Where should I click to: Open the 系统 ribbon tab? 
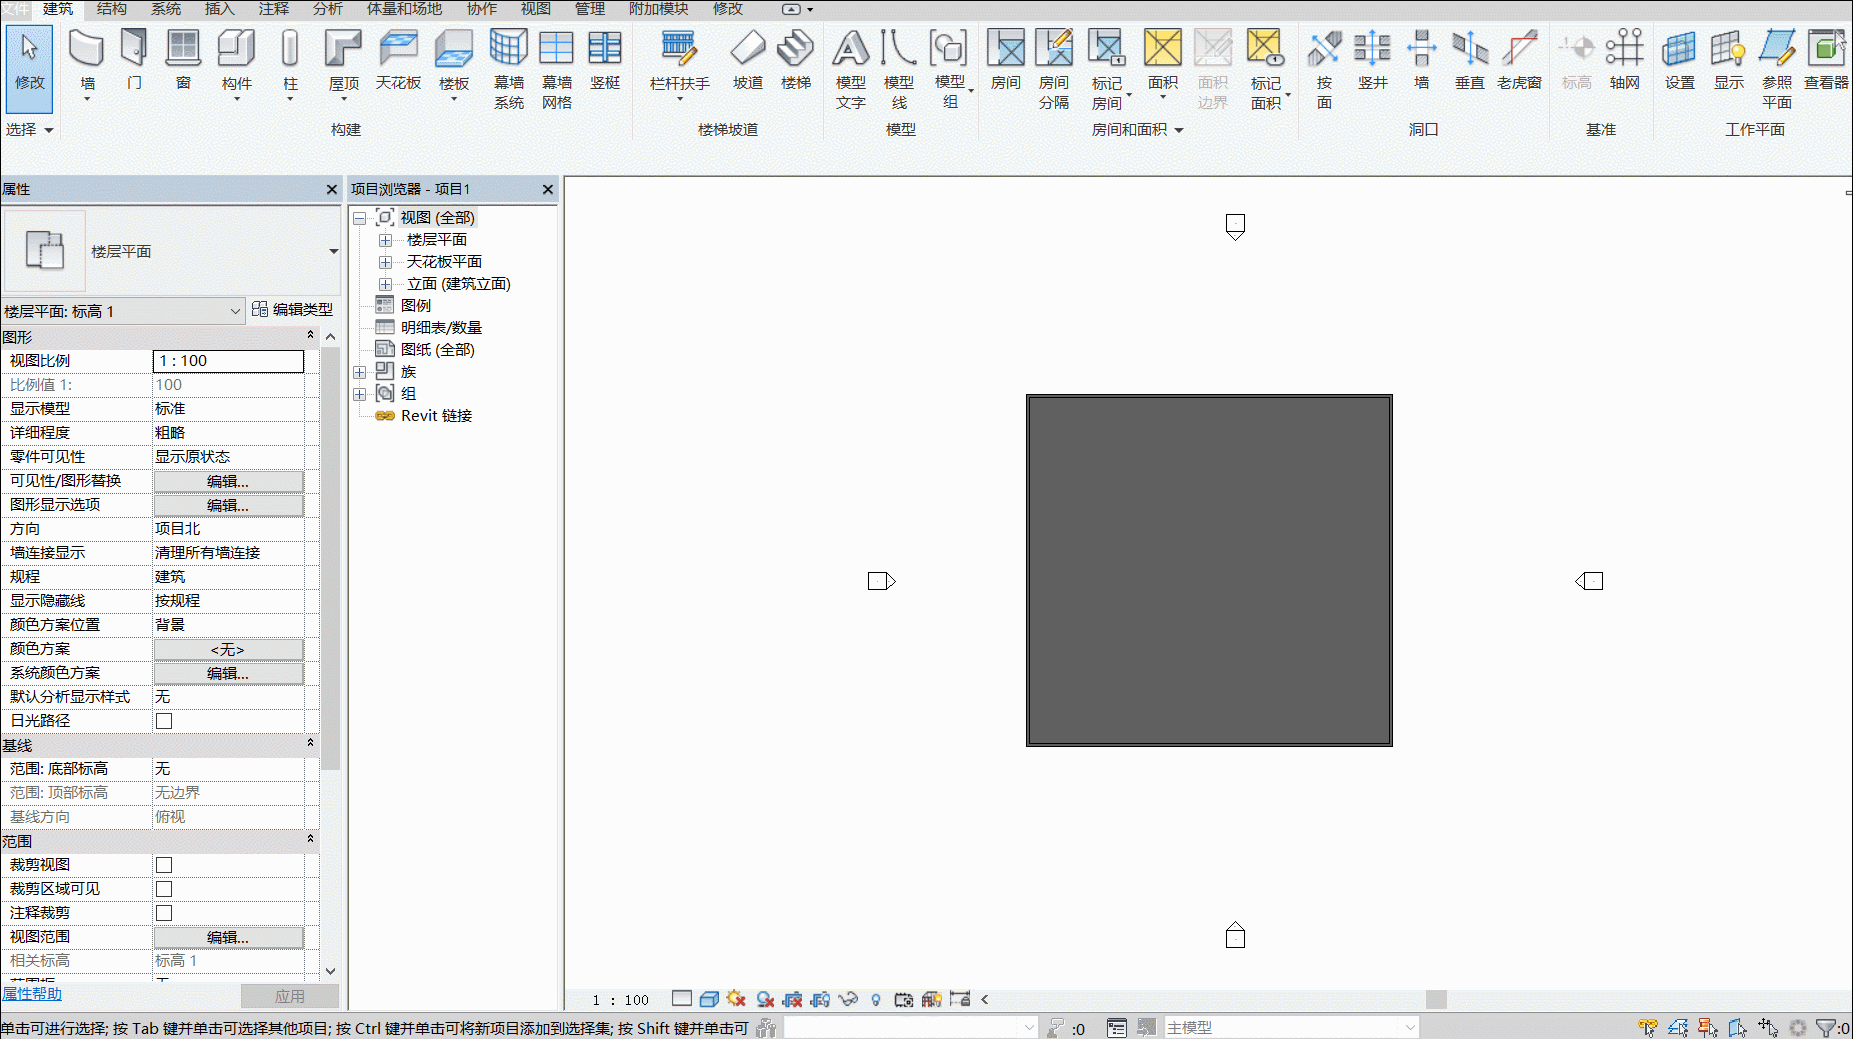tap(166, 9)
